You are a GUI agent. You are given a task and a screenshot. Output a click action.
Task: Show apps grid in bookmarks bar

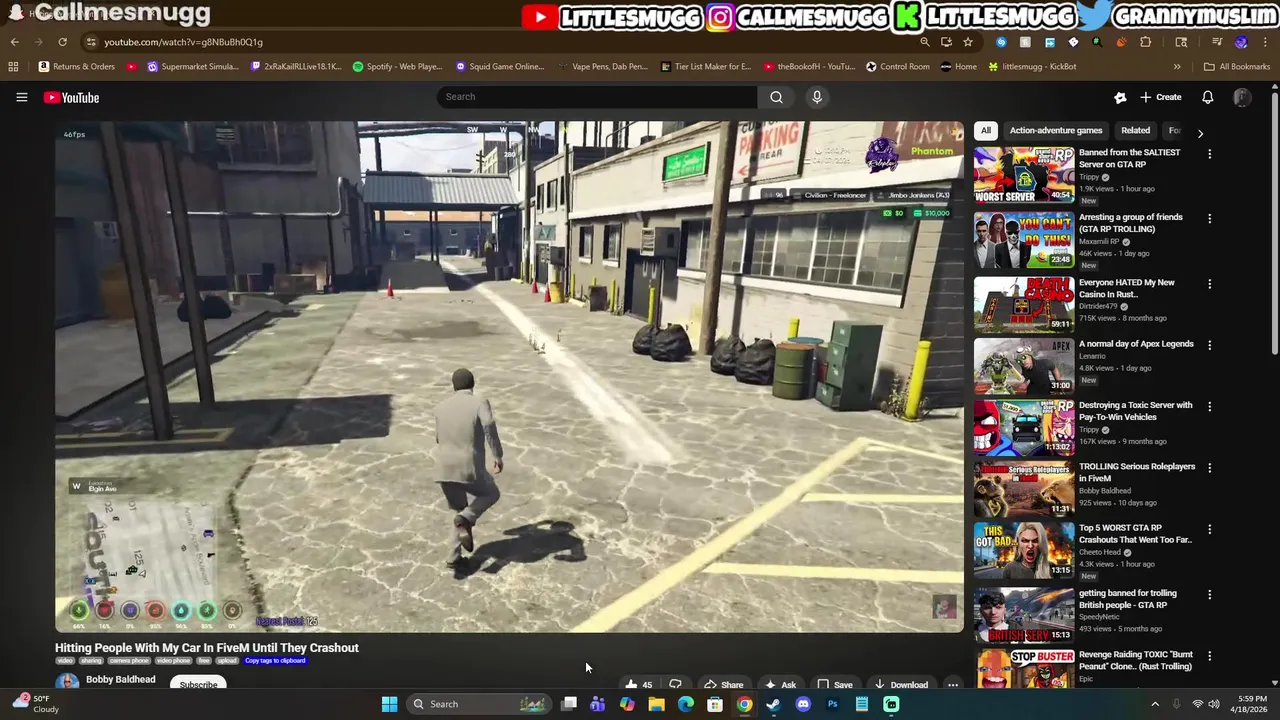click(x=13, y=67)
